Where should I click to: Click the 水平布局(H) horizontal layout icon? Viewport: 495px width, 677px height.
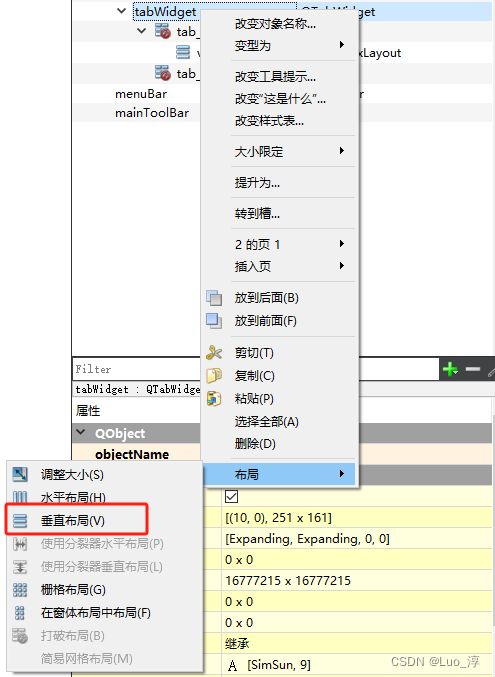pyautogui.click(x=20, y=497)
